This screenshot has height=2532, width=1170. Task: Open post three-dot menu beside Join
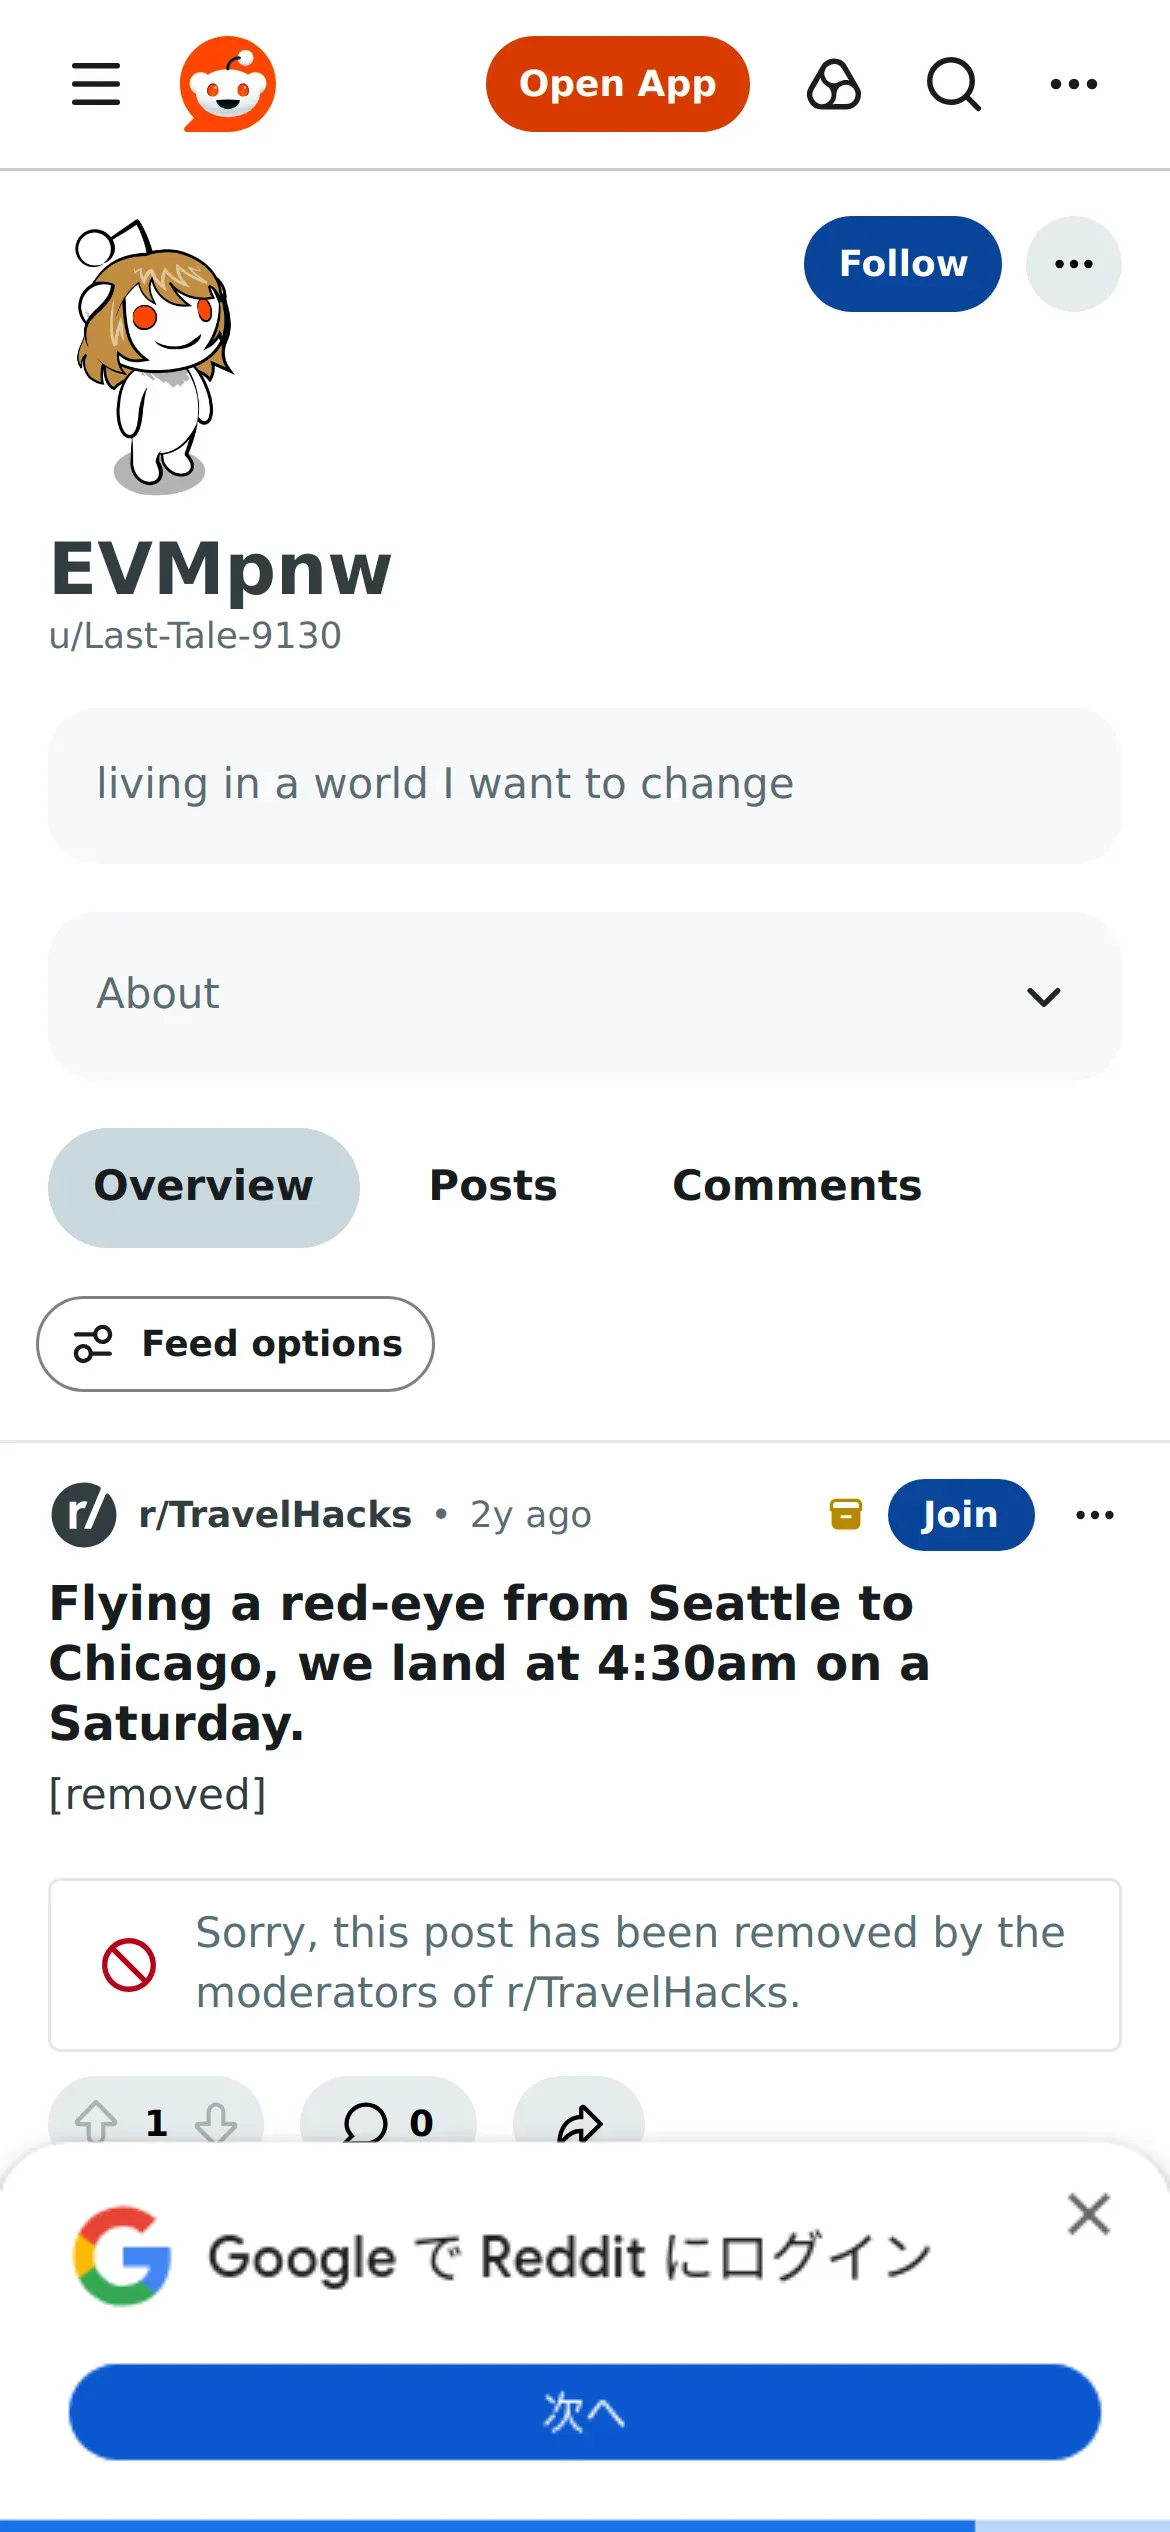tap(1095, 1515)
